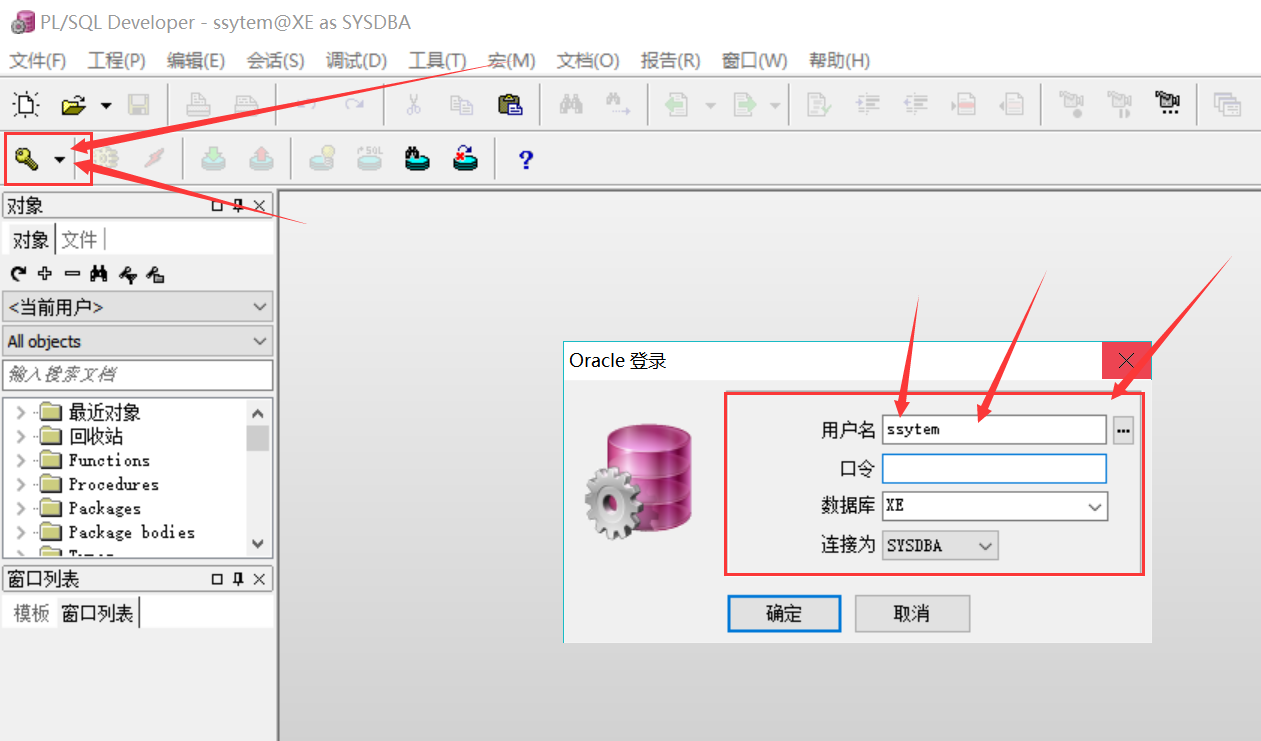This screenshot has width=1261, height=741.
Task: Open the <当前用户> dropdown
Action: (137, 307)
